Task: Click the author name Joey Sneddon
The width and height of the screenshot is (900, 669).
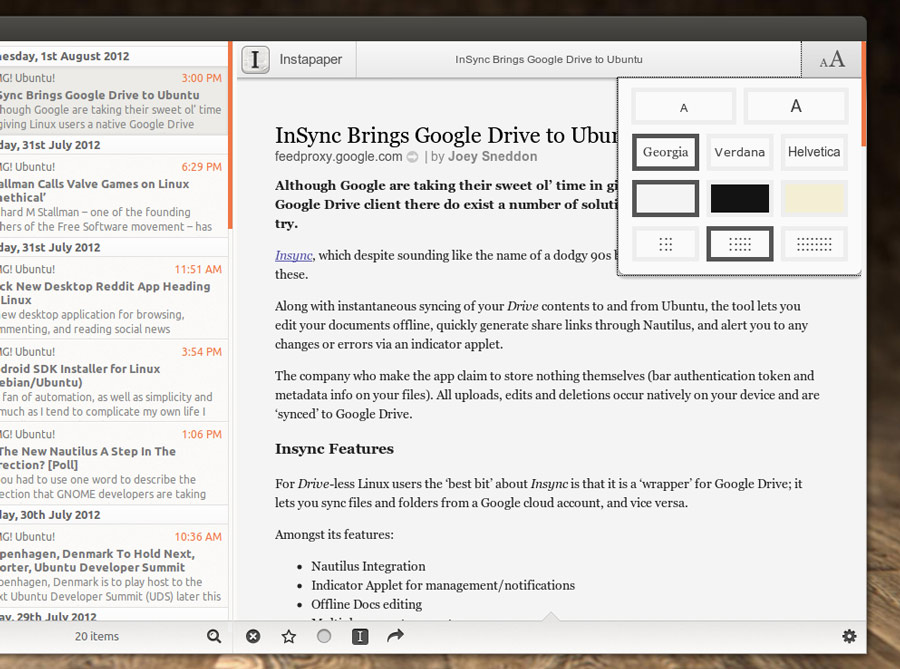Action: click(x=492, y=156)
